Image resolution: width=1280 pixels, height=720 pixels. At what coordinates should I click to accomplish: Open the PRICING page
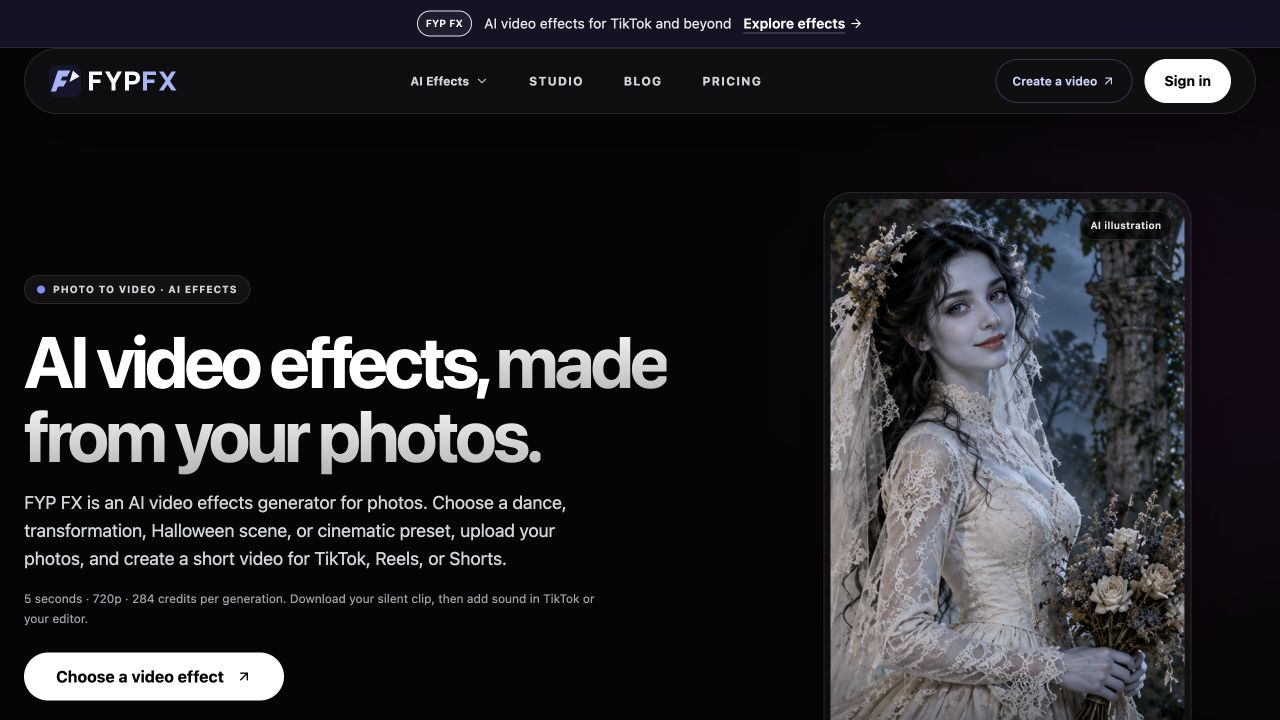tap(732, 81)
